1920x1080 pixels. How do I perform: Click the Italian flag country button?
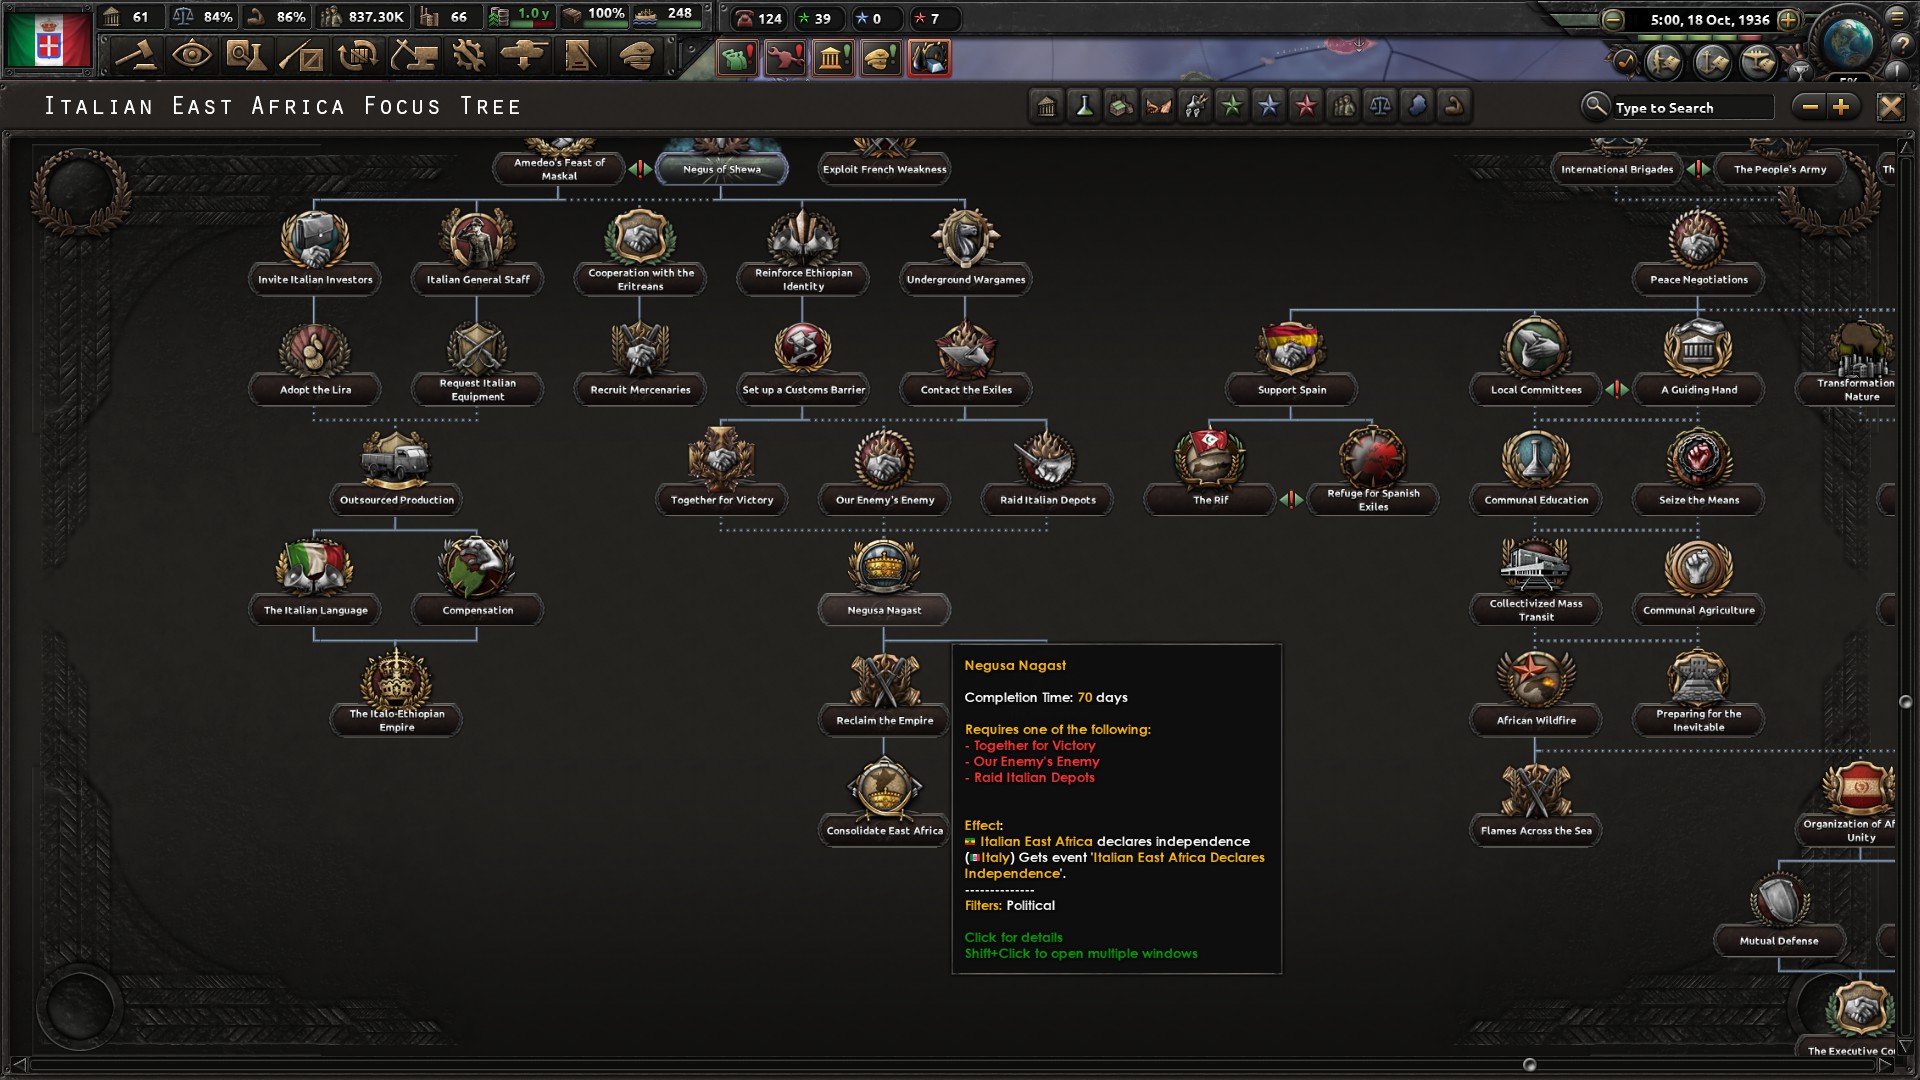[x=48, y=40]
